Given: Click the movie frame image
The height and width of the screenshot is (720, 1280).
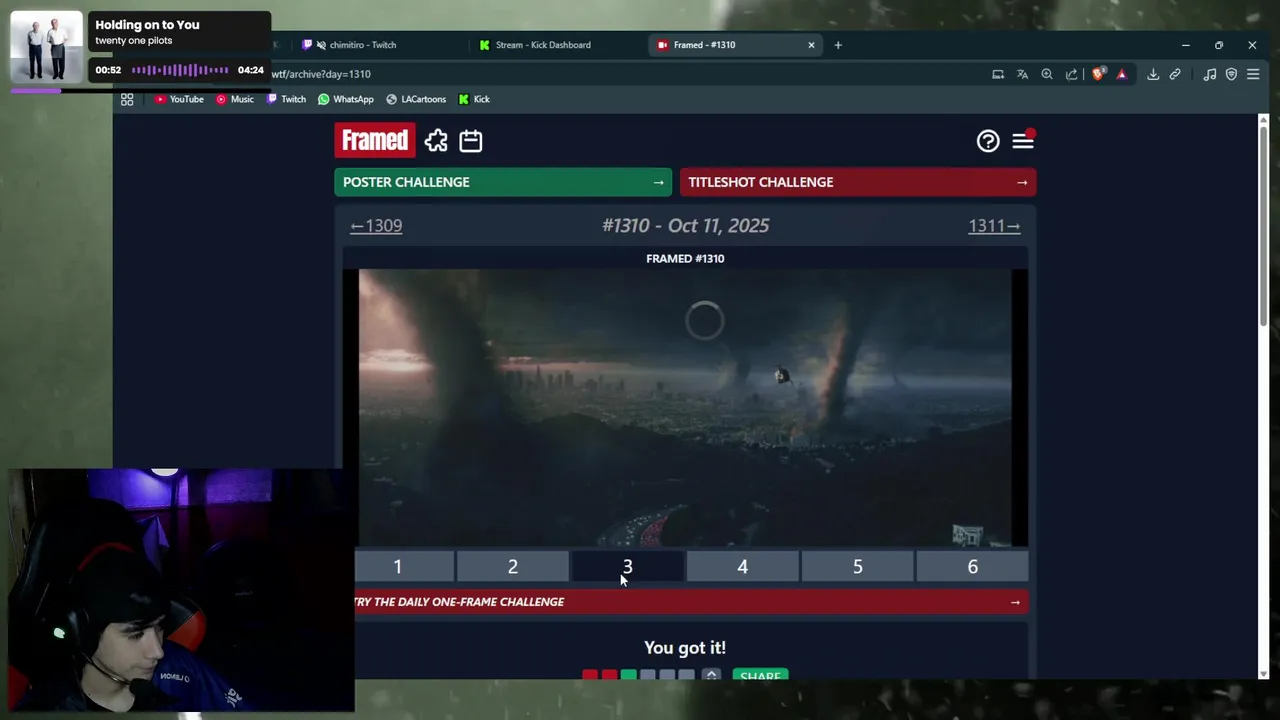Looking at the screenshot, I should 685,408.
